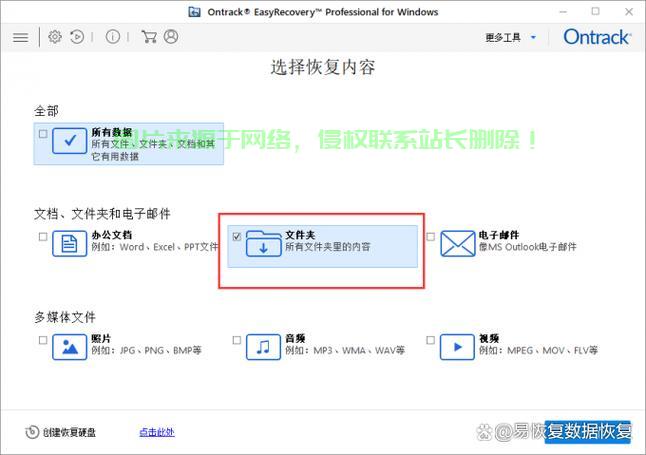Click 例如: MPEG、MOV、FLV等 description
This screenshot has width=646, height=455.
pyautogui.click(x=538, y=350)
